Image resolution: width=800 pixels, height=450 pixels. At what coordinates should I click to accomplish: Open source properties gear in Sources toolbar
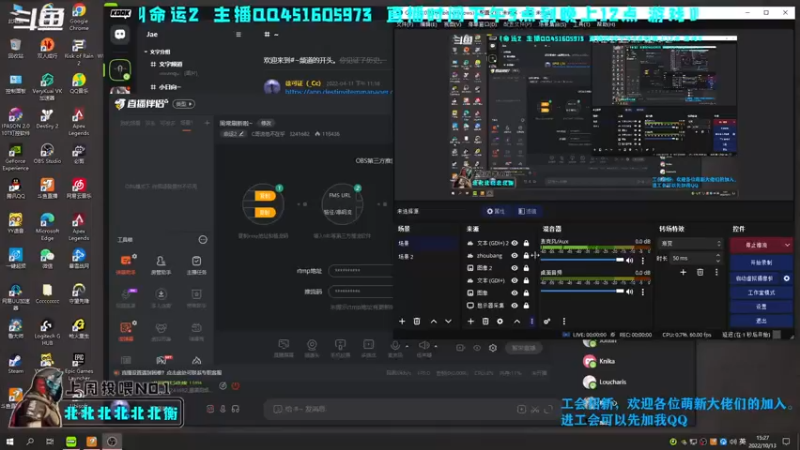[x=500, y=321]
